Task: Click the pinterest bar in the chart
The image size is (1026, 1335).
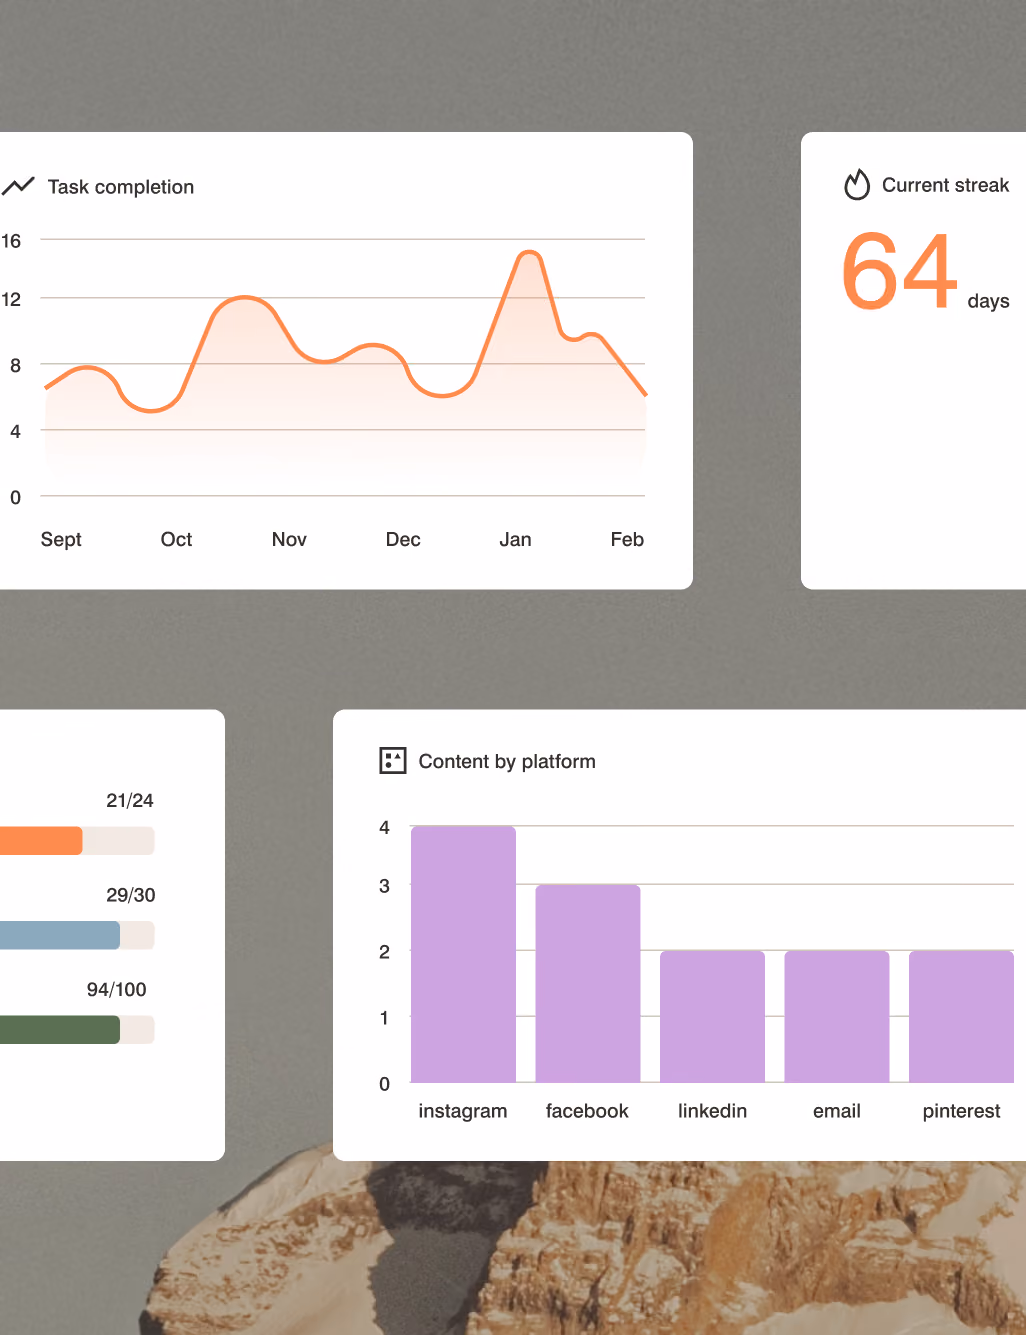Action: pos(961,1016)
